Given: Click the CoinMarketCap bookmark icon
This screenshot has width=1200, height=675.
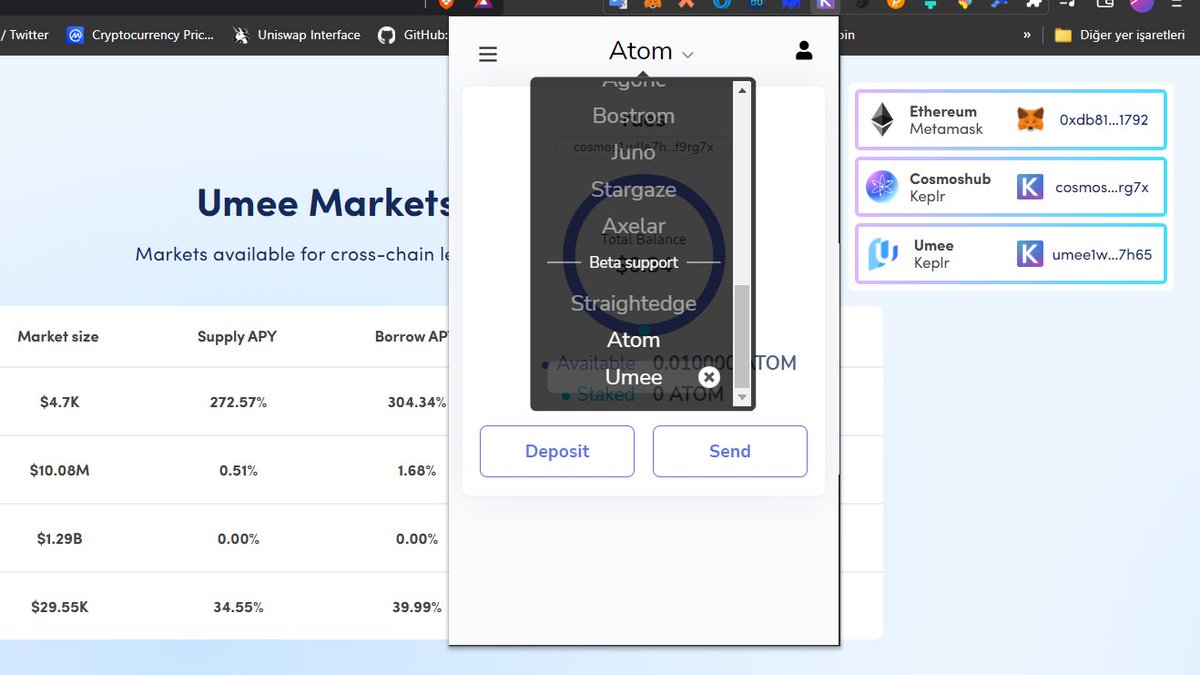Looking at the screenshot, I should point(75,35).
